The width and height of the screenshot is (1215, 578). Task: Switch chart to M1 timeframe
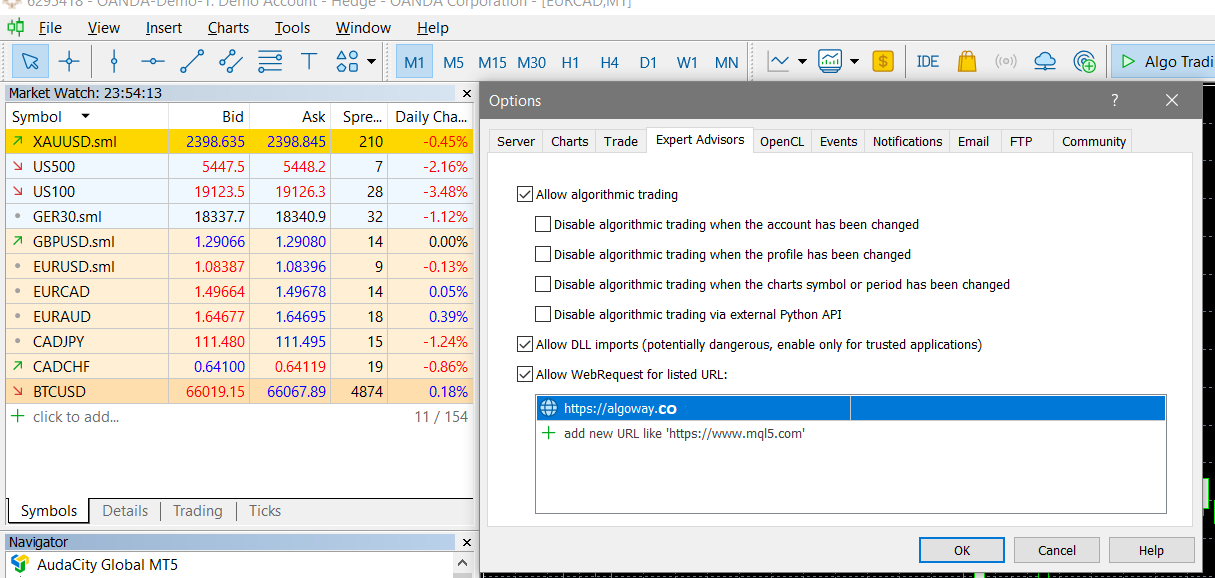coord(414,62)
